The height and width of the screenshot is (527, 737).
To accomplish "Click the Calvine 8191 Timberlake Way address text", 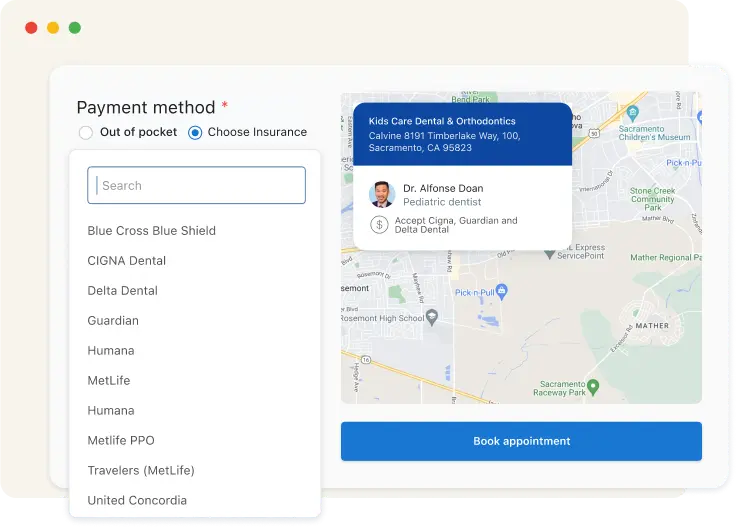I will tap(444, 142).
